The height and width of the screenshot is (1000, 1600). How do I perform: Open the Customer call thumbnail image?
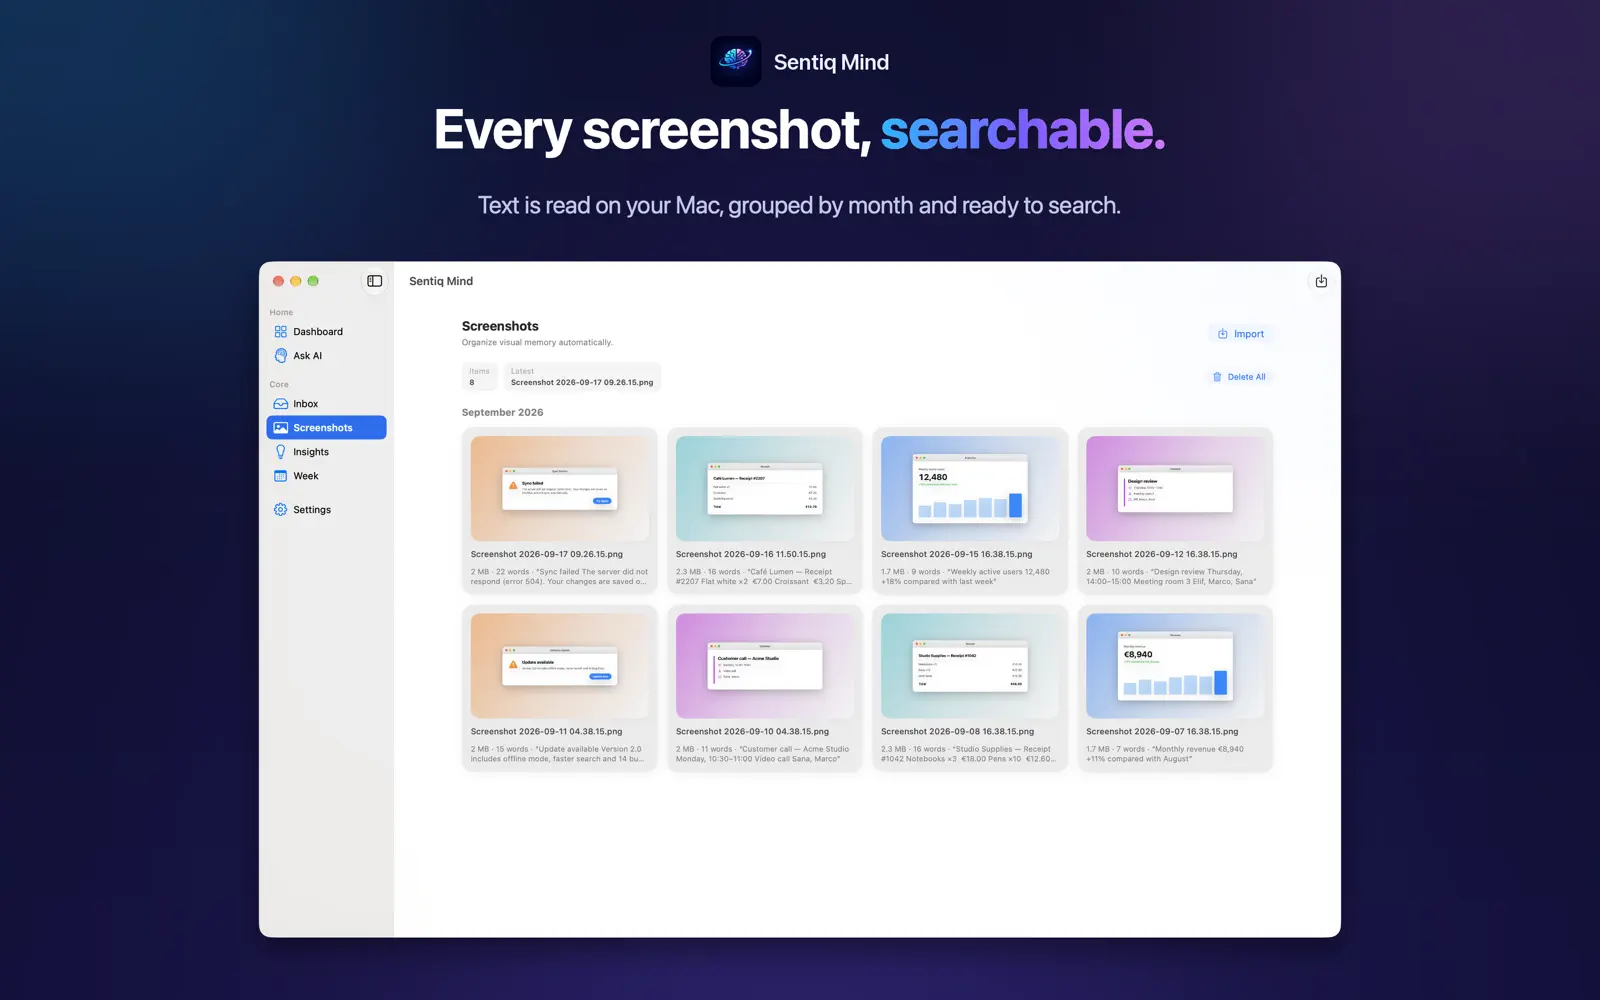pos(764,666)
